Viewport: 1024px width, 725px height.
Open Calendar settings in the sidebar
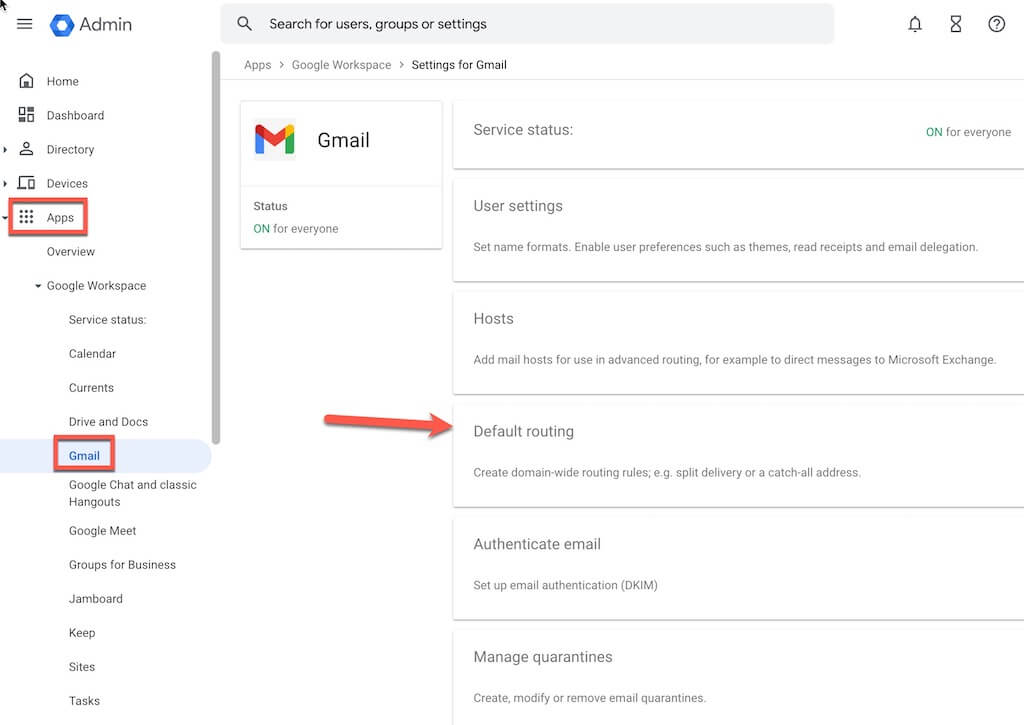tap(92, 353)
